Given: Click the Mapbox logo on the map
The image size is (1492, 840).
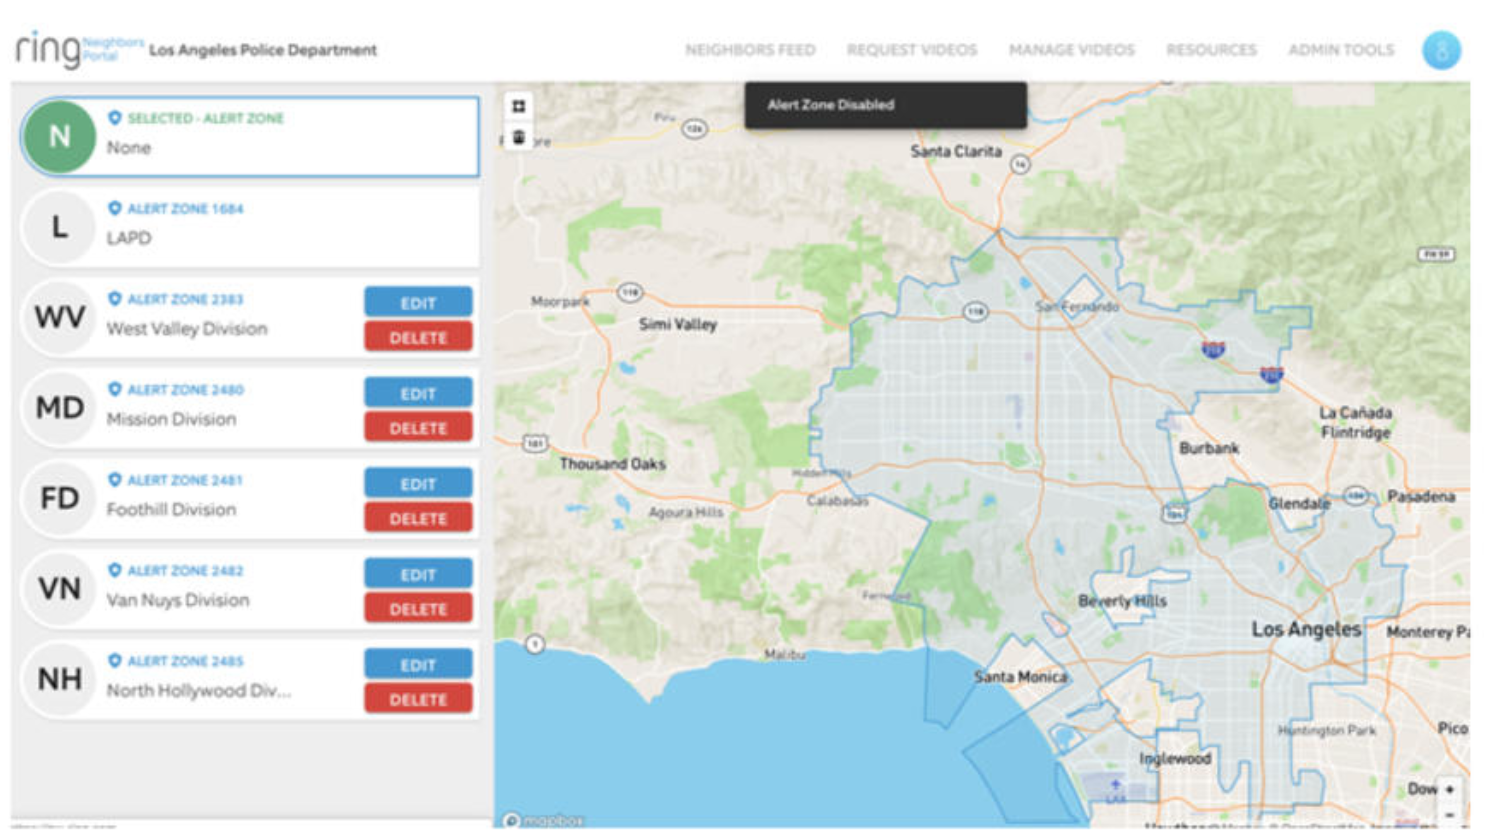Looking at the screenshot, I should click(x=543, y=820).
